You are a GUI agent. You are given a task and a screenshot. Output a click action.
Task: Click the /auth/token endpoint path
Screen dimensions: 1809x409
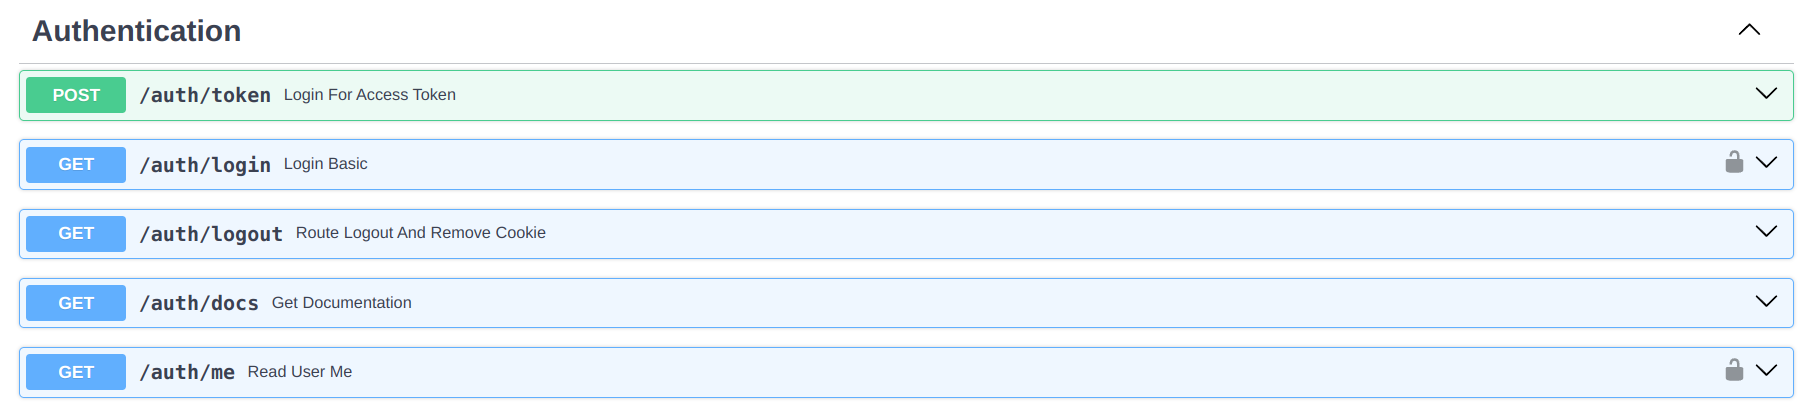[205, 95]
